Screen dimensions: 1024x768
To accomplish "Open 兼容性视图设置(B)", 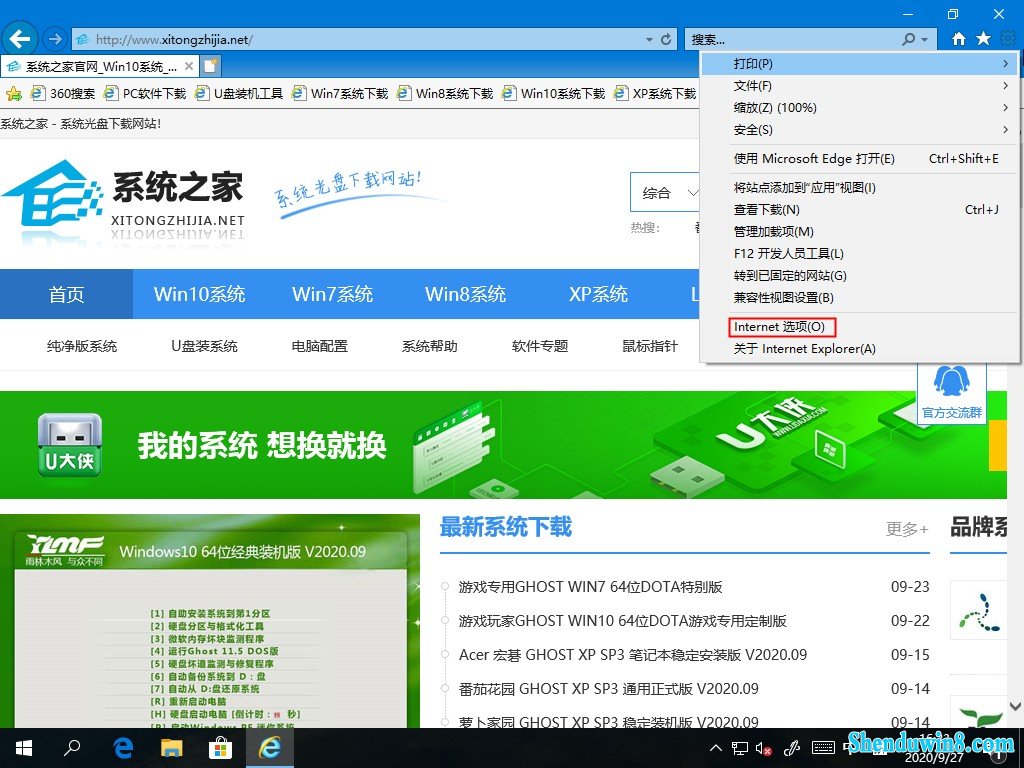I will click(x=859, y=298).
